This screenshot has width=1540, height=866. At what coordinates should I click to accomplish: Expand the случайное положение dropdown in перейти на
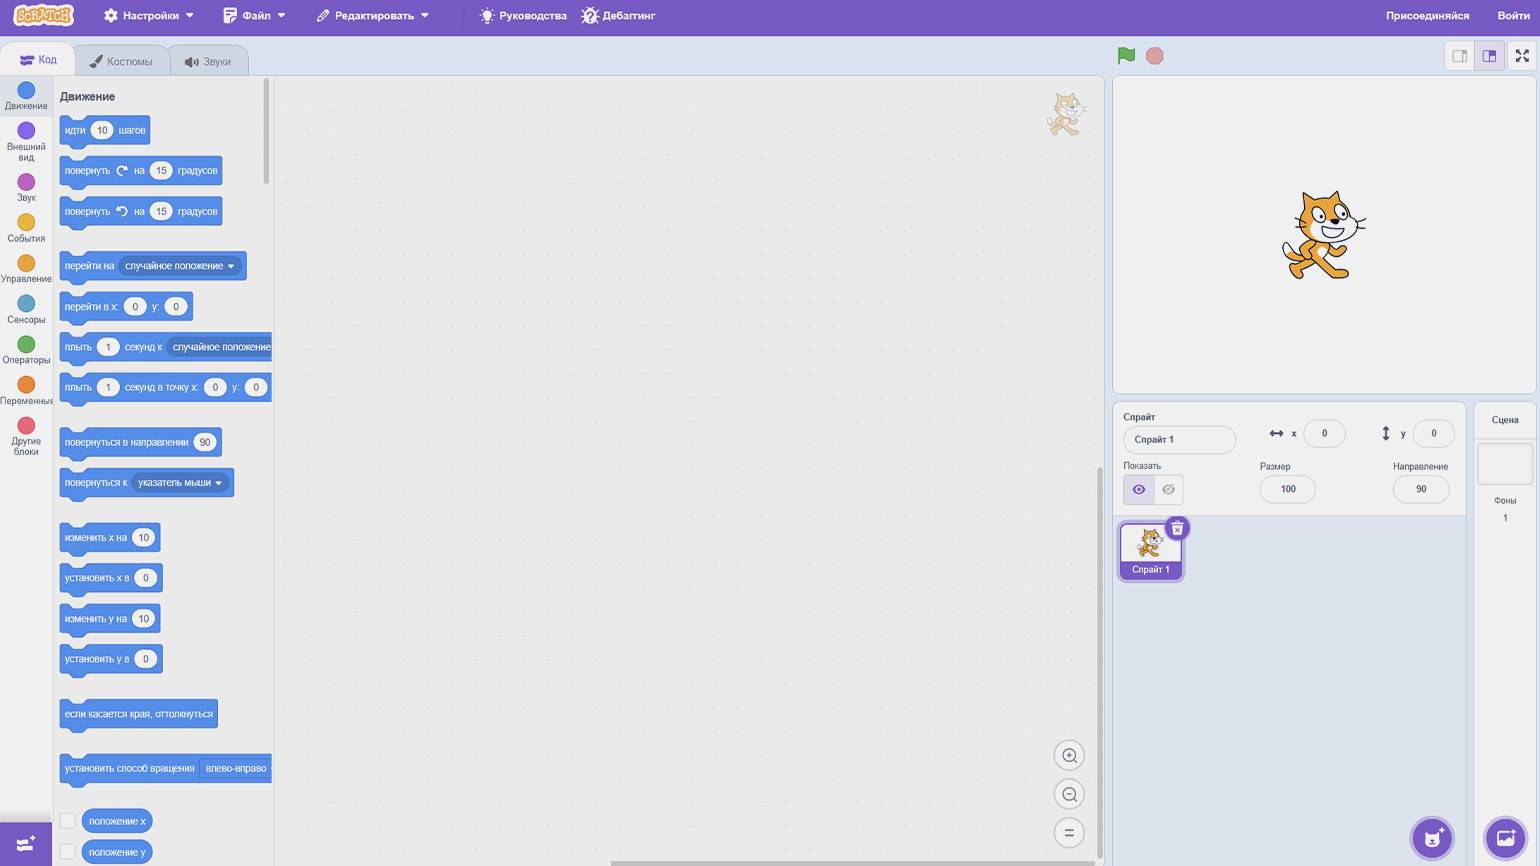tap(231, 266)
